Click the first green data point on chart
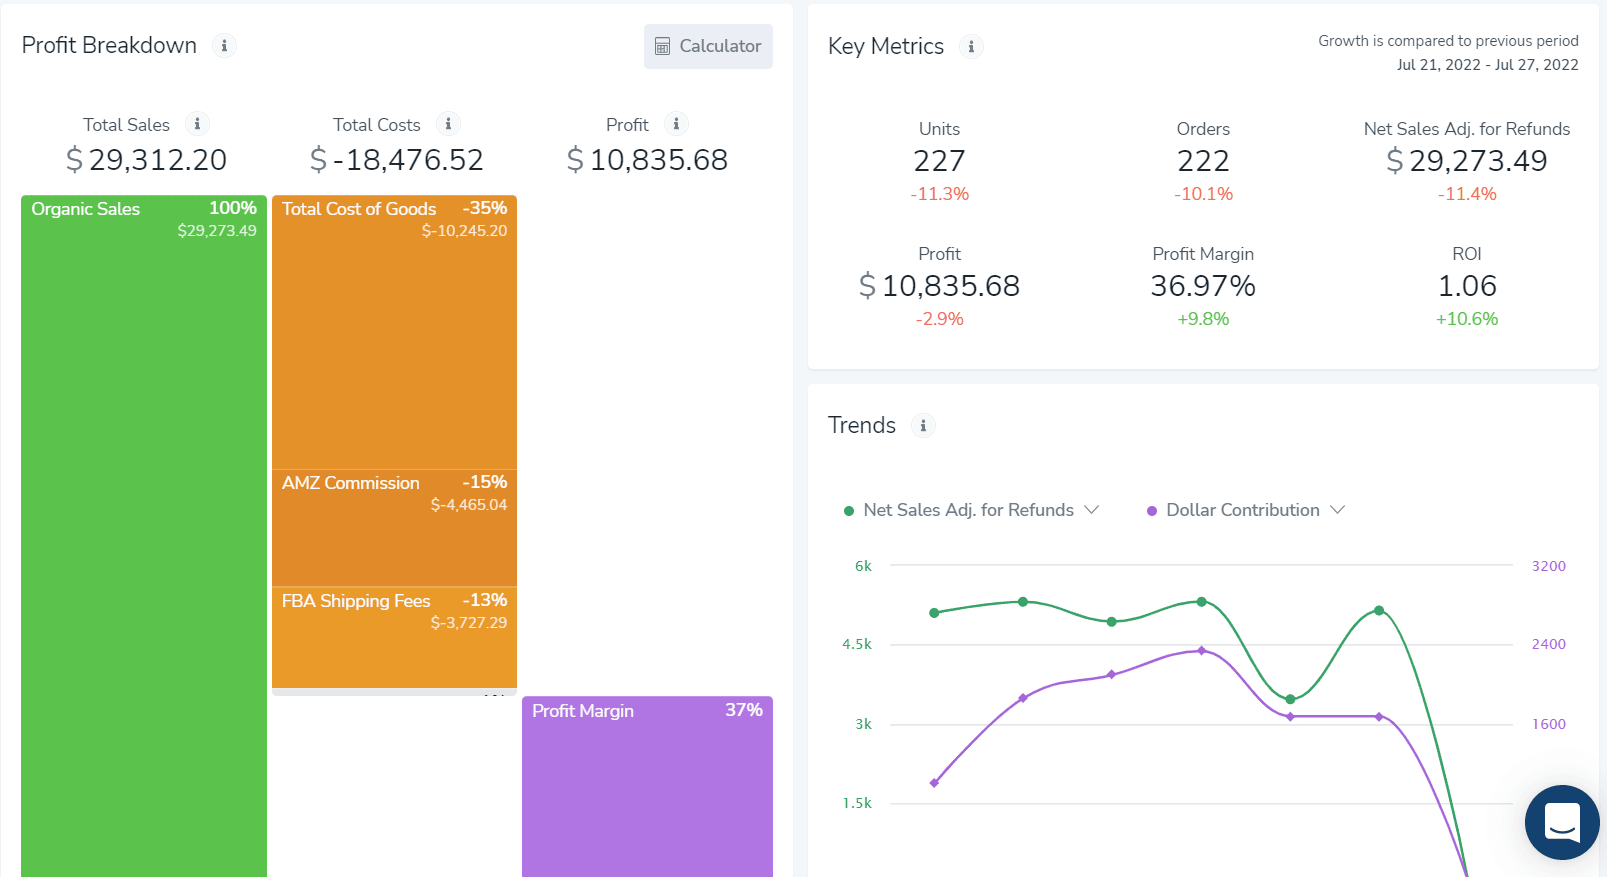Viewport: 1607px width, 877px height. [x=934, y=613]
